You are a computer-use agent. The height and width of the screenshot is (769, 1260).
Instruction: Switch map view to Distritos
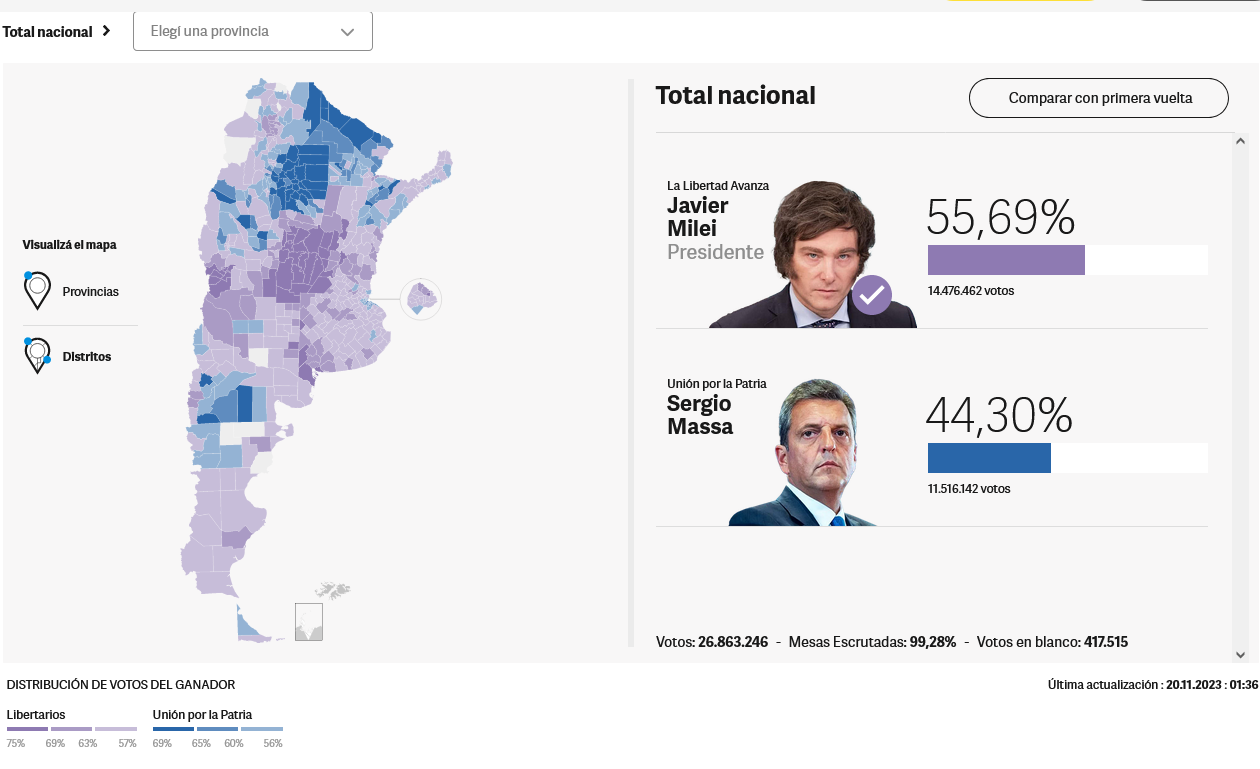(87, 357)
